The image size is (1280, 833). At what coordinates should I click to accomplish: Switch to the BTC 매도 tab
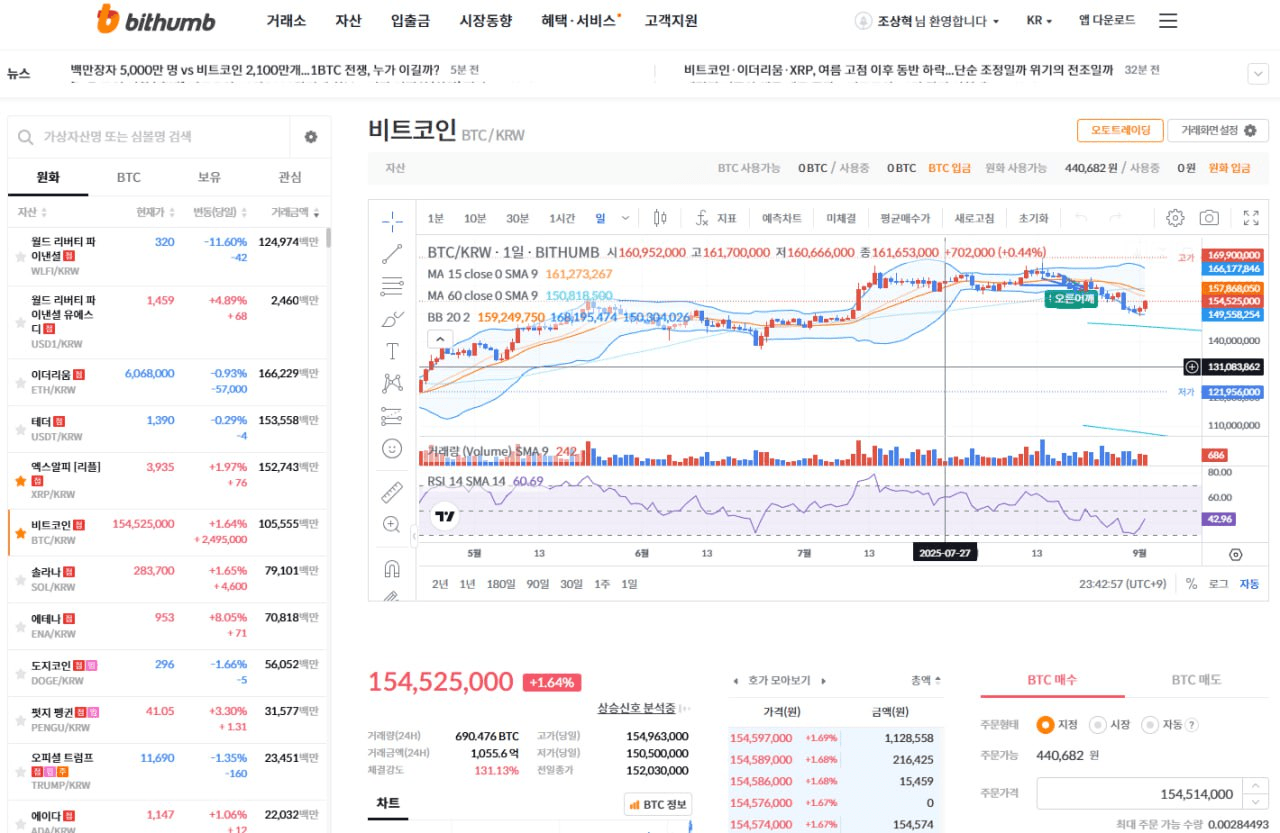[x=1197, y=680]
